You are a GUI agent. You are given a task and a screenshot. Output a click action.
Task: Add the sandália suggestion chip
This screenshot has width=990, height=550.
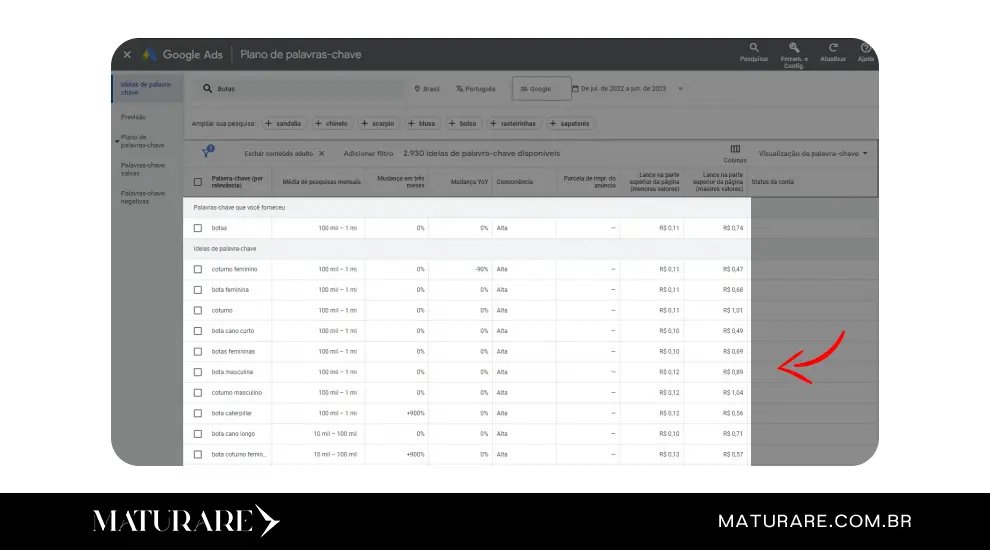pos(283,124)
